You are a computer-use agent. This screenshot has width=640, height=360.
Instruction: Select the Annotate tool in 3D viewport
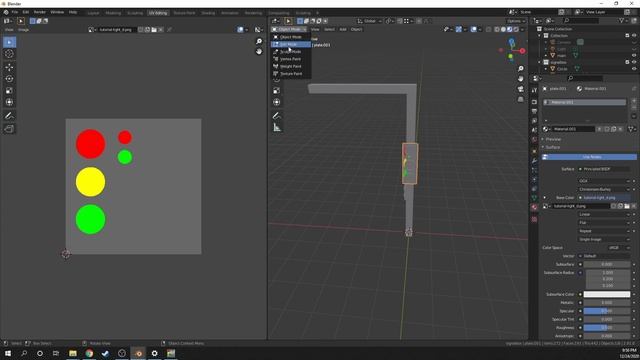click(x=277, y=116)
